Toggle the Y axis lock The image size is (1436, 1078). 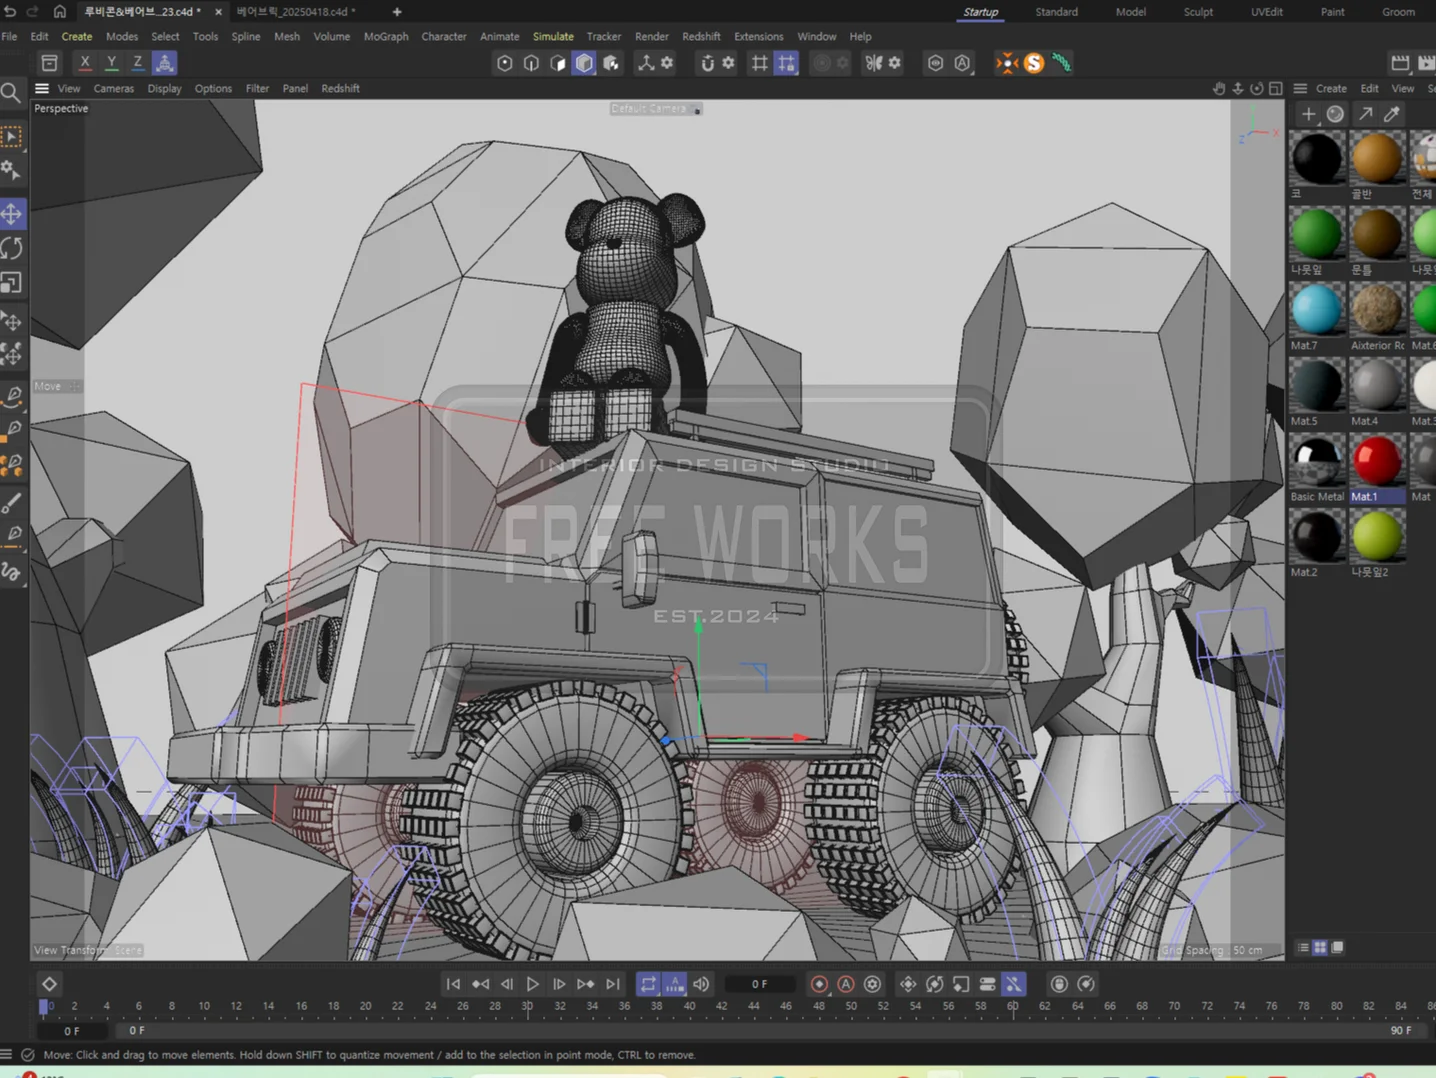point(111,63)
